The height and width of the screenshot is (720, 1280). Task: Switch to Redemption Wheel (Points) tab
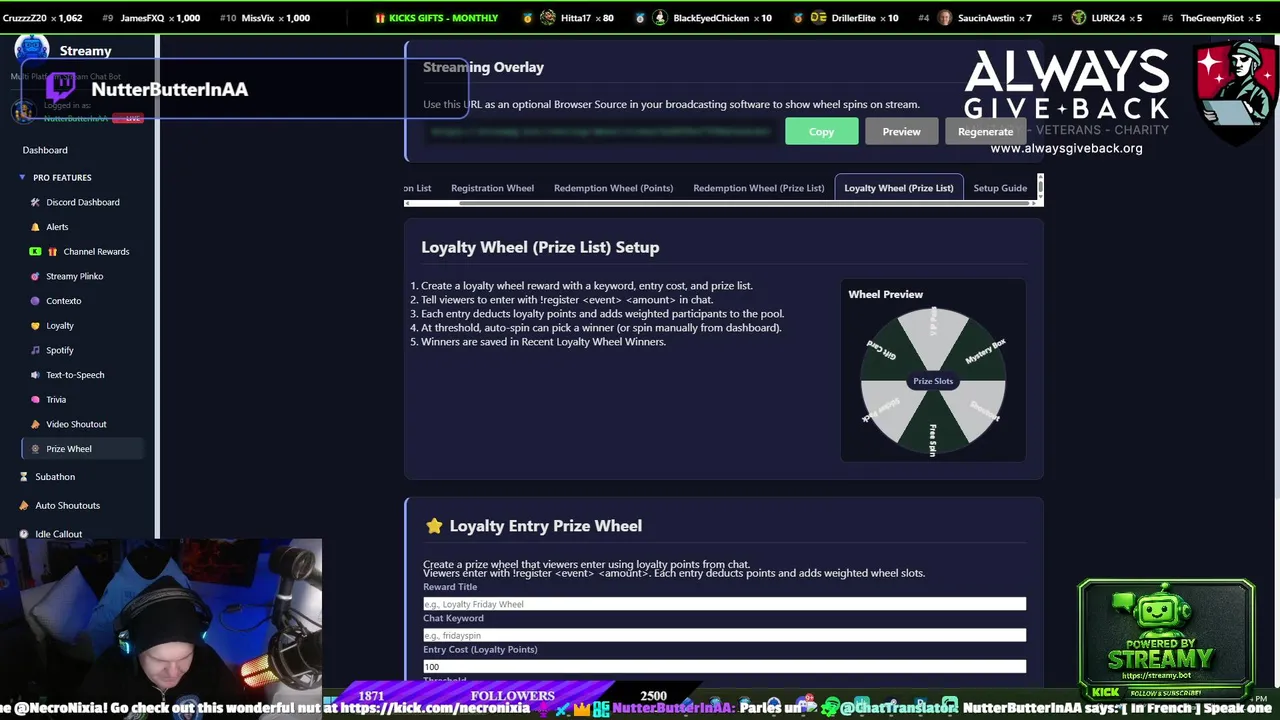click(x=613, y=188)
